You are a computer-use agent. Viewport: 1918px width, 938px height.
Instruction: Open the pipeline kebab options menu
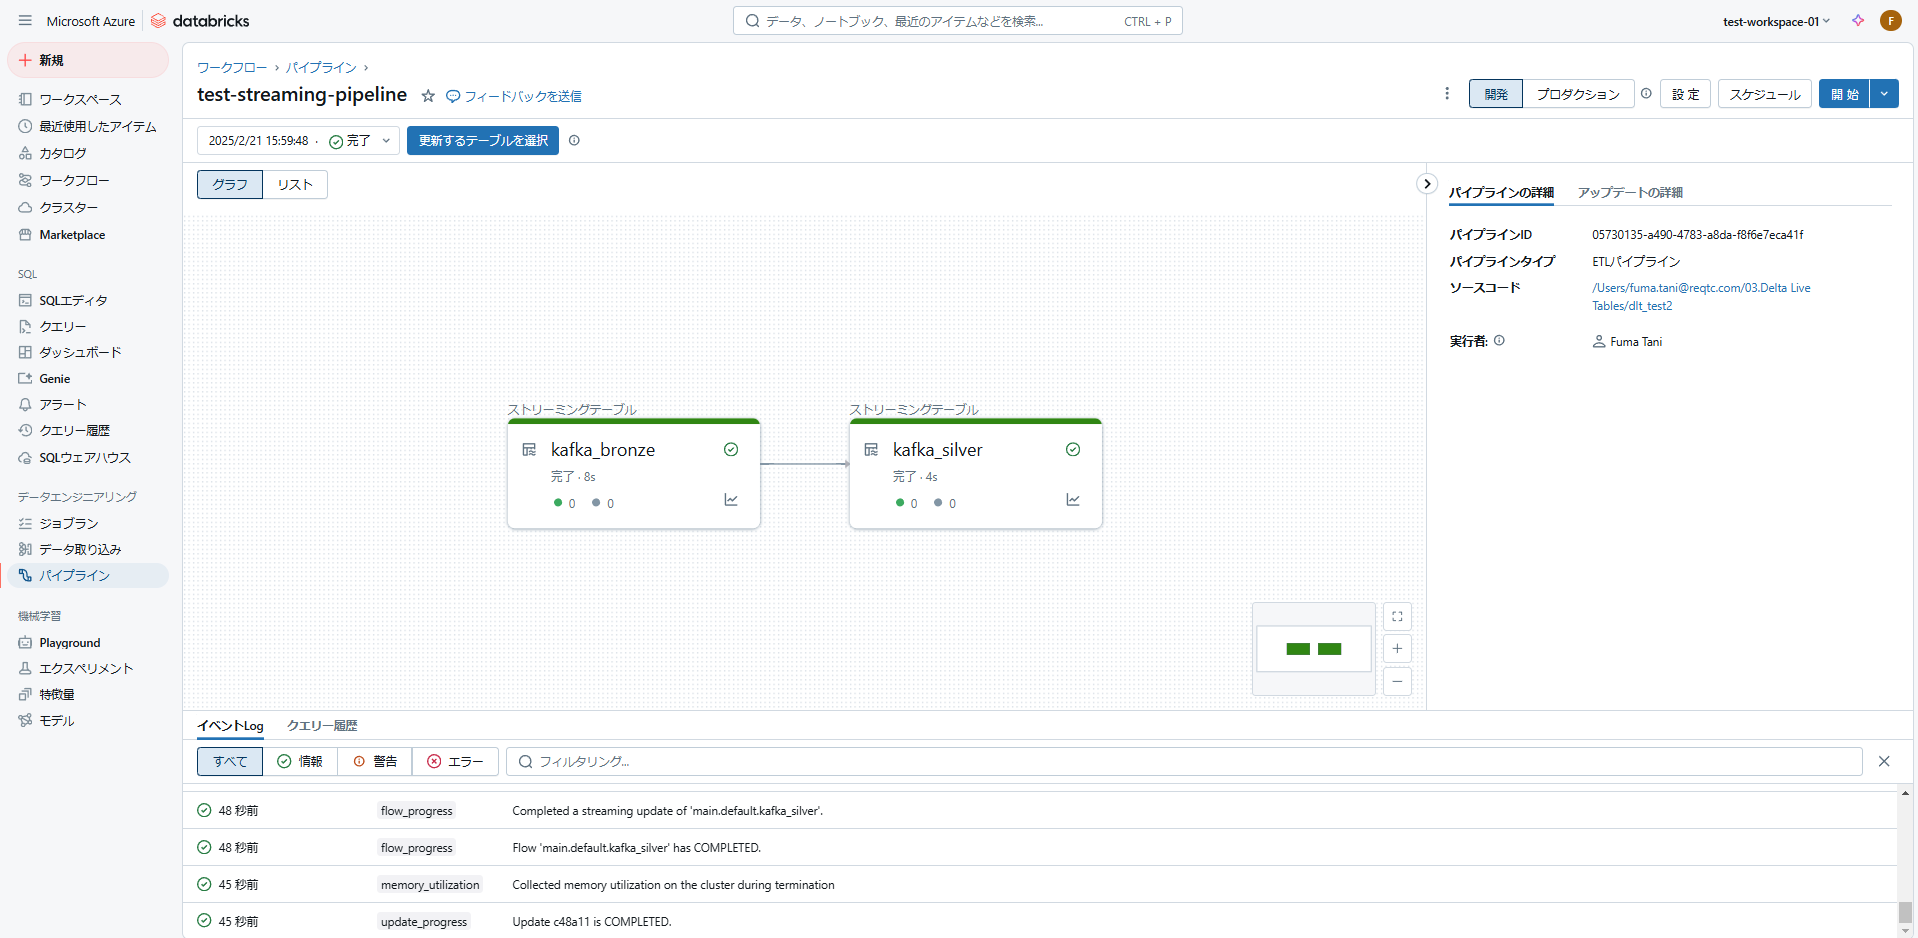click(1447, 93)
